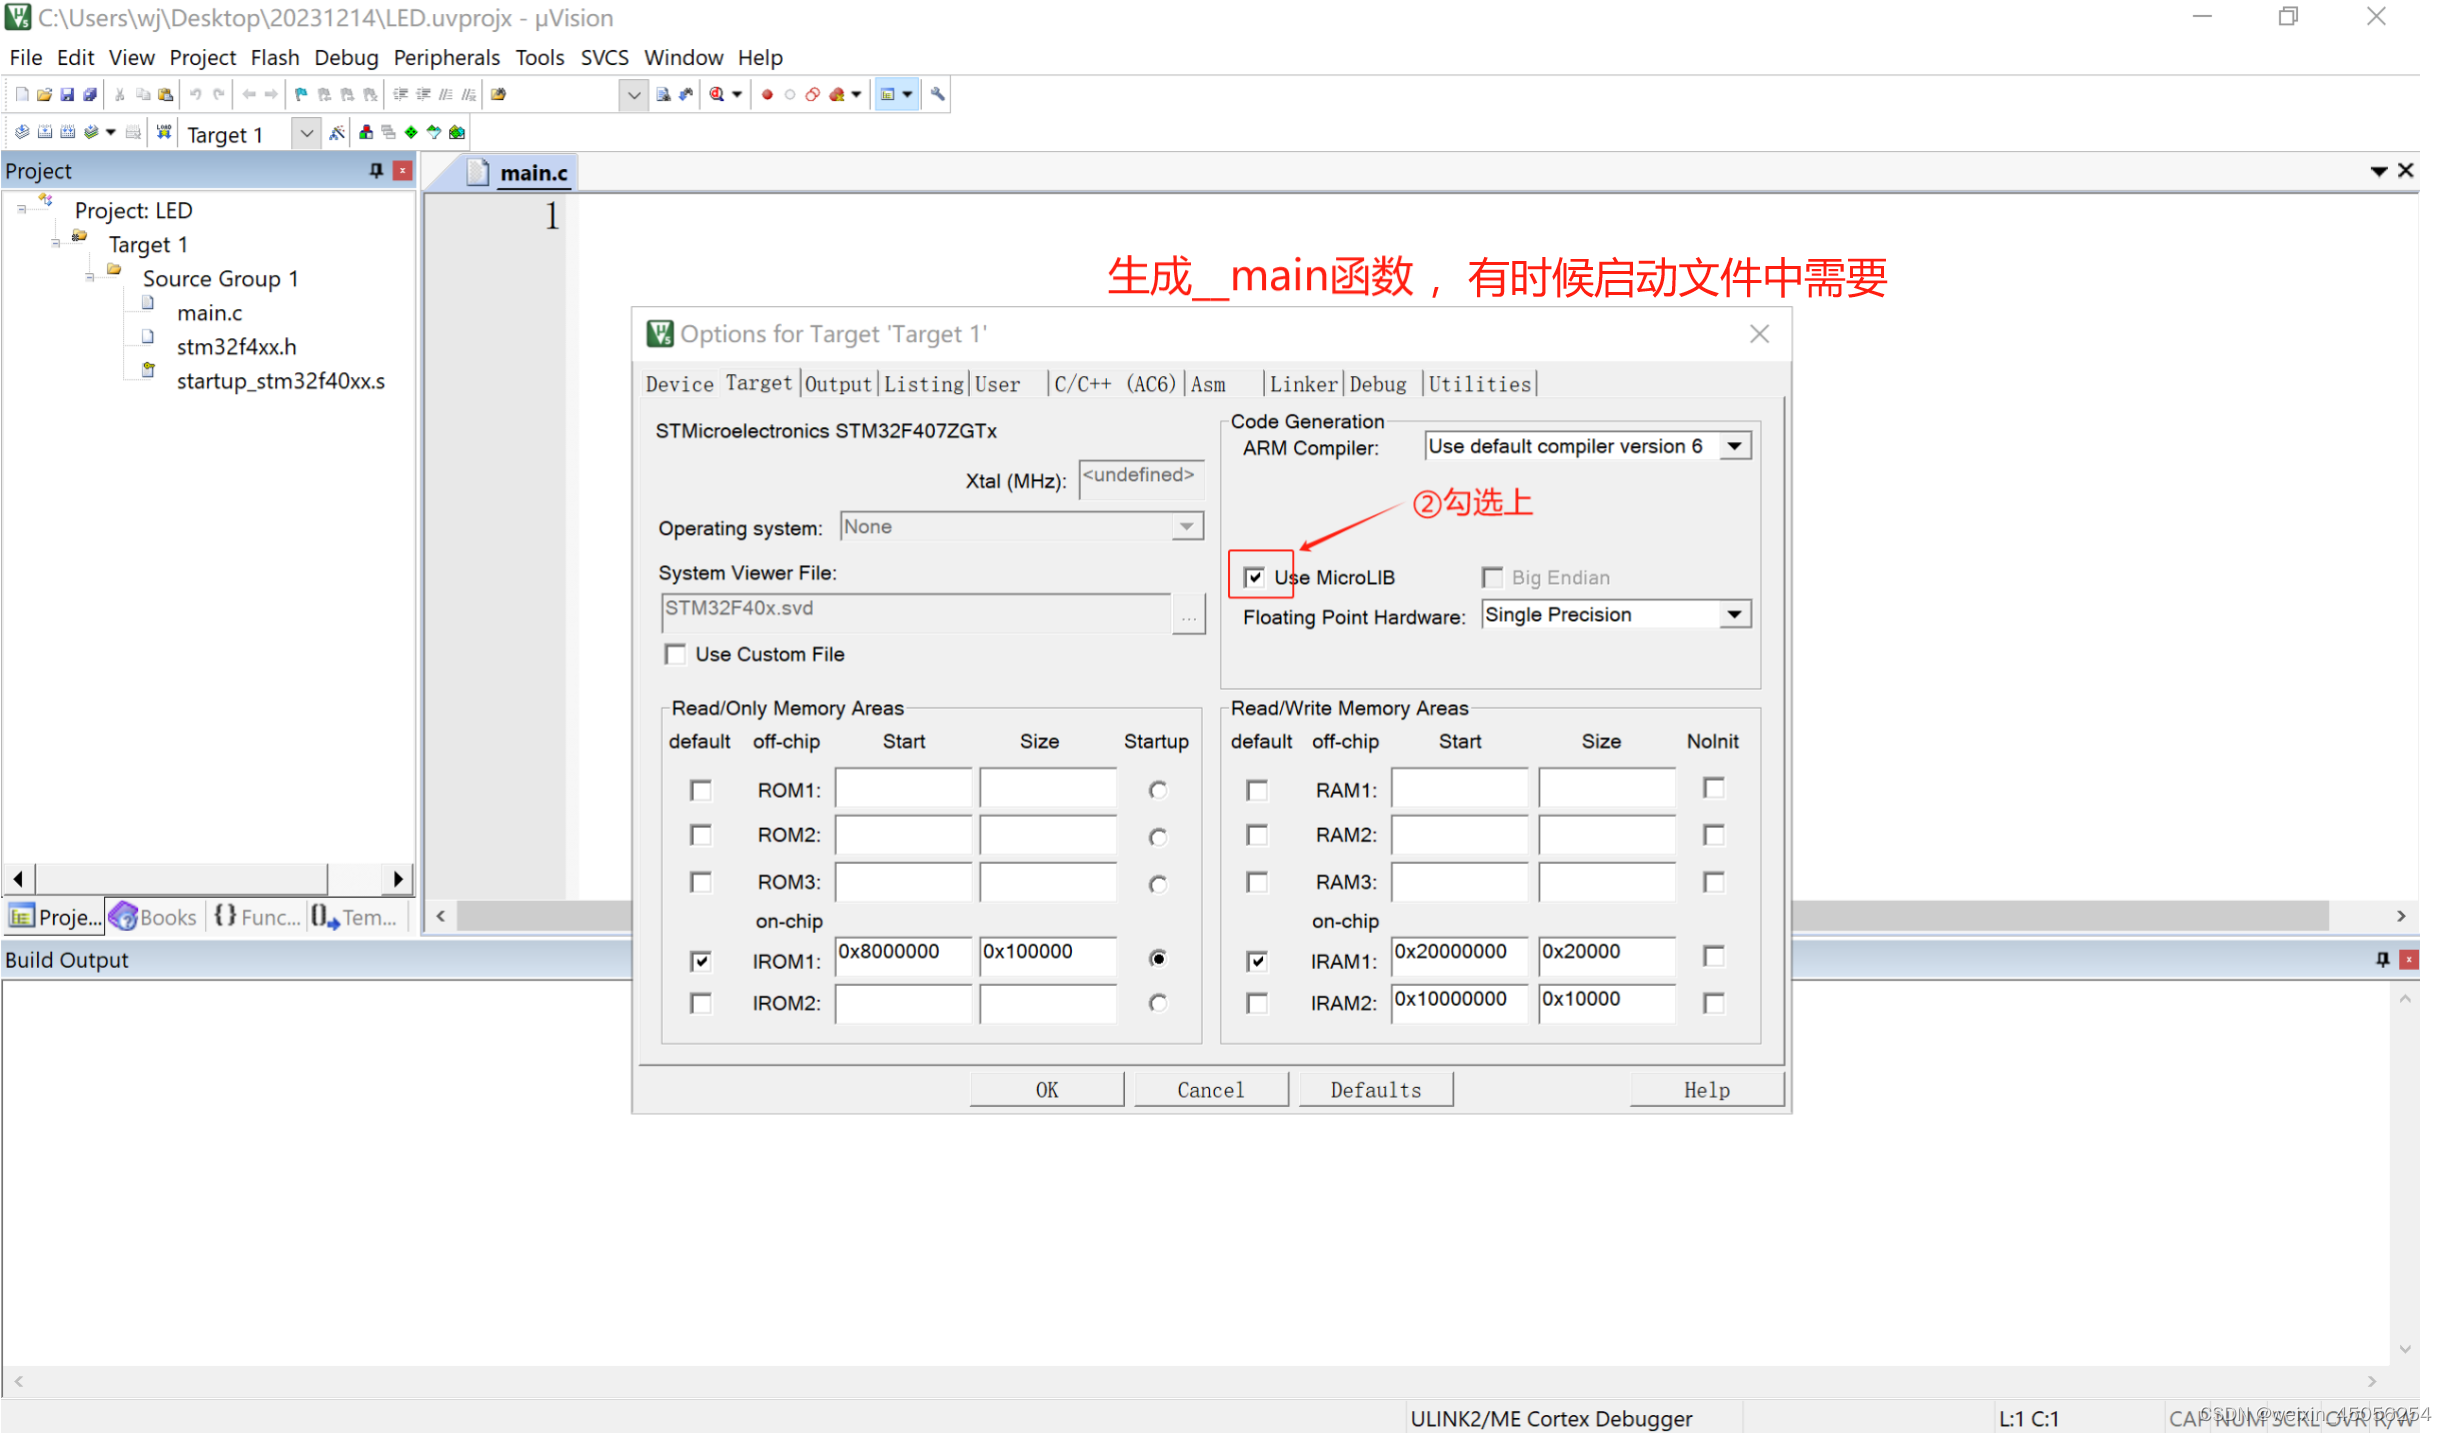Toggle the IRAM1 default checkbox
Screen dimensions: 2447x1433
1257,961
